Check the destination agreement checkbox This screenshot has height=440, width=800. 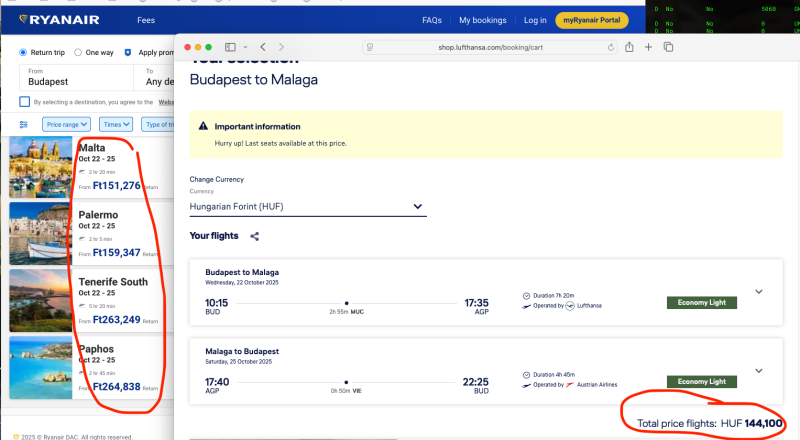point(25,101)
